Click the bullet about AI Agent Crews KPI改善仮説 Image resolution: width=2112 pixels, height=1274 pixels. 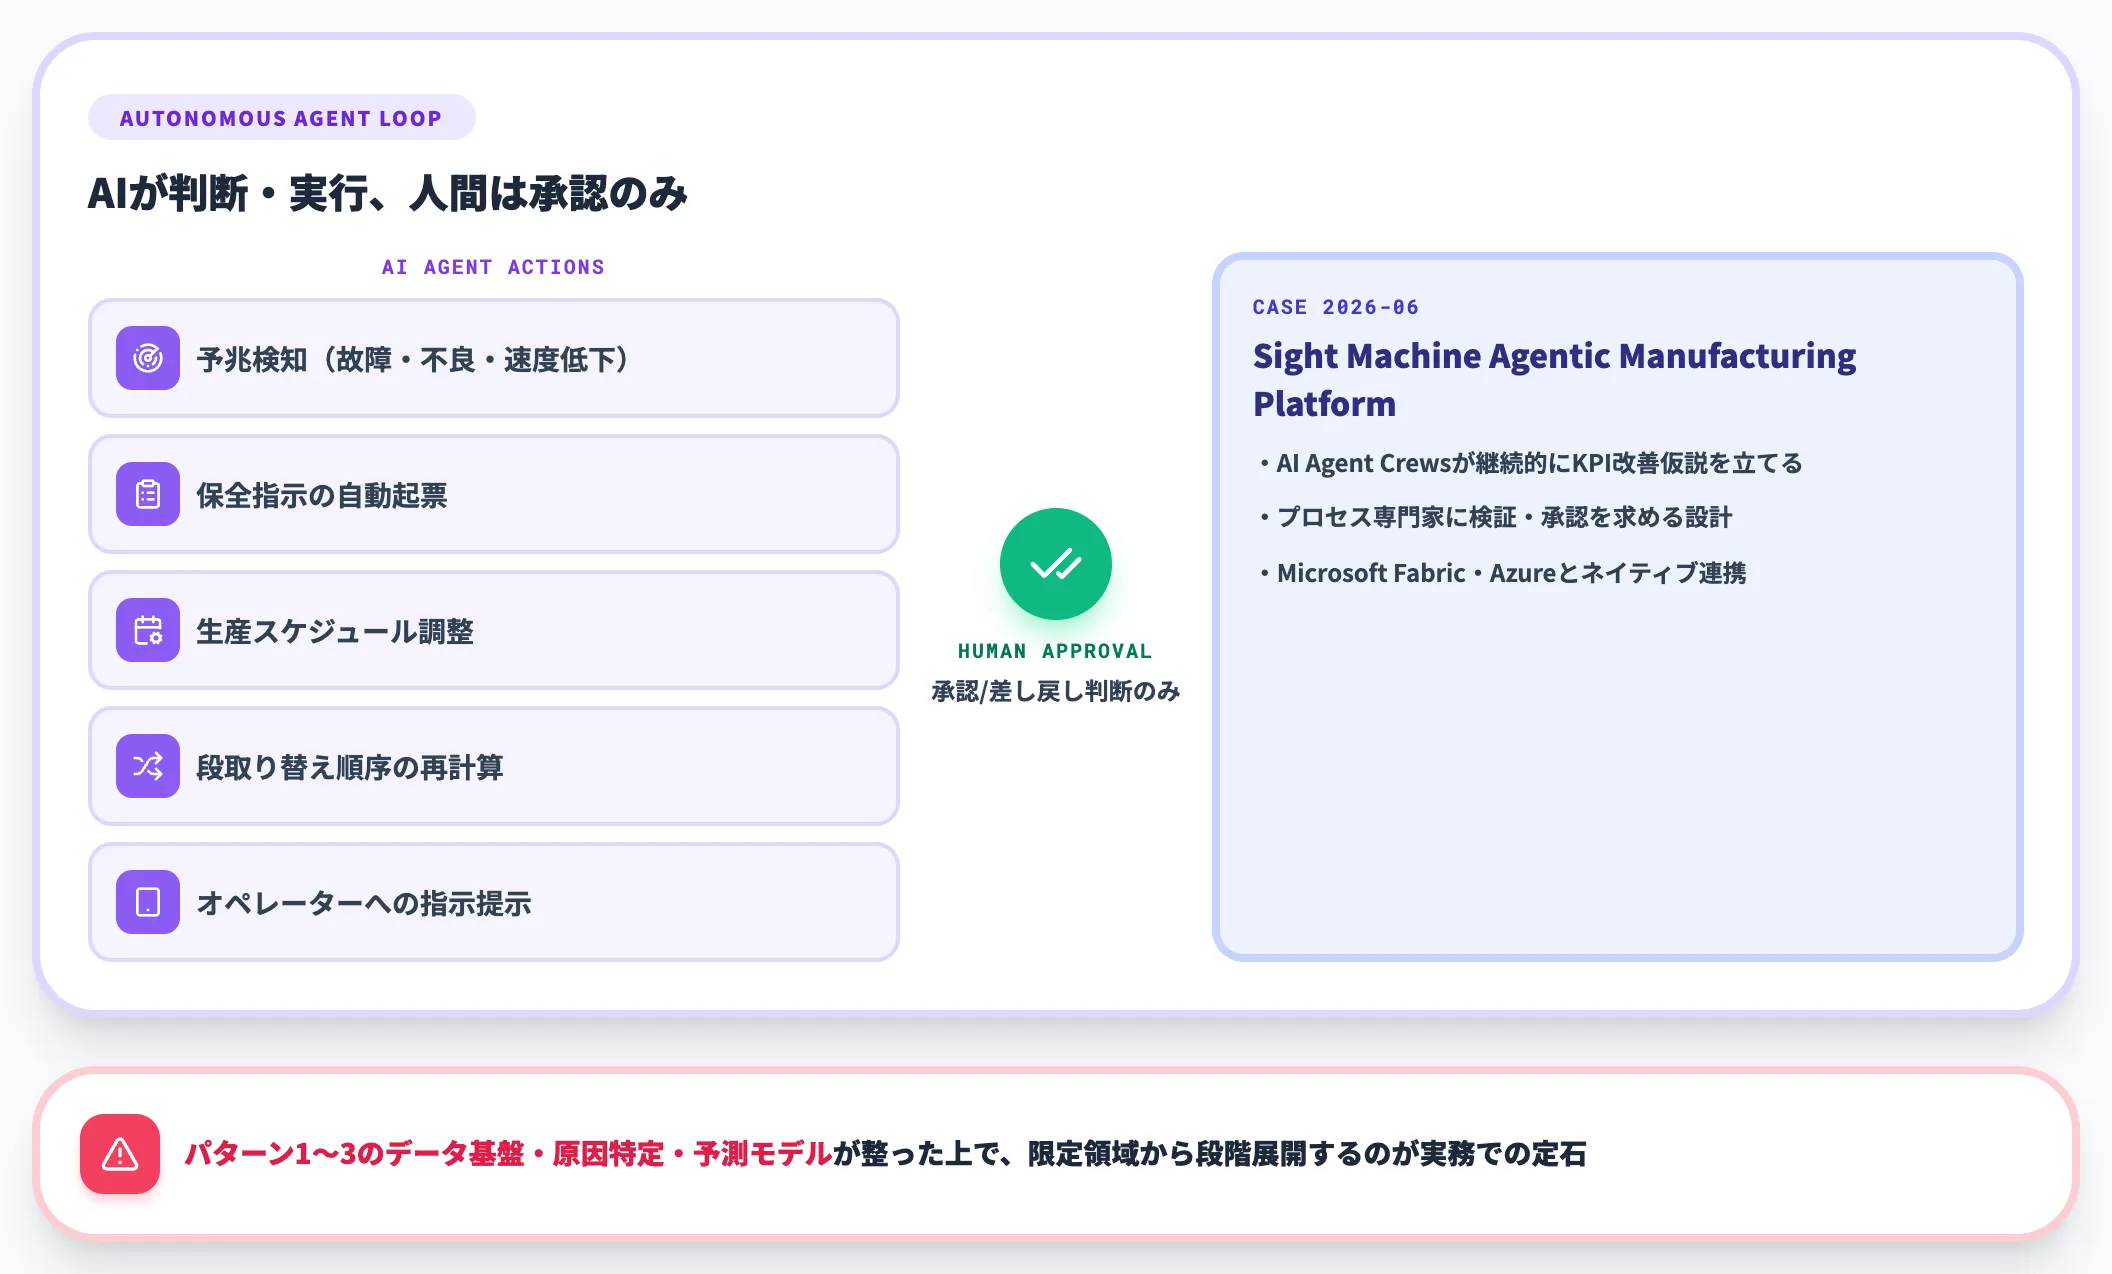(x=1530, y=463)
